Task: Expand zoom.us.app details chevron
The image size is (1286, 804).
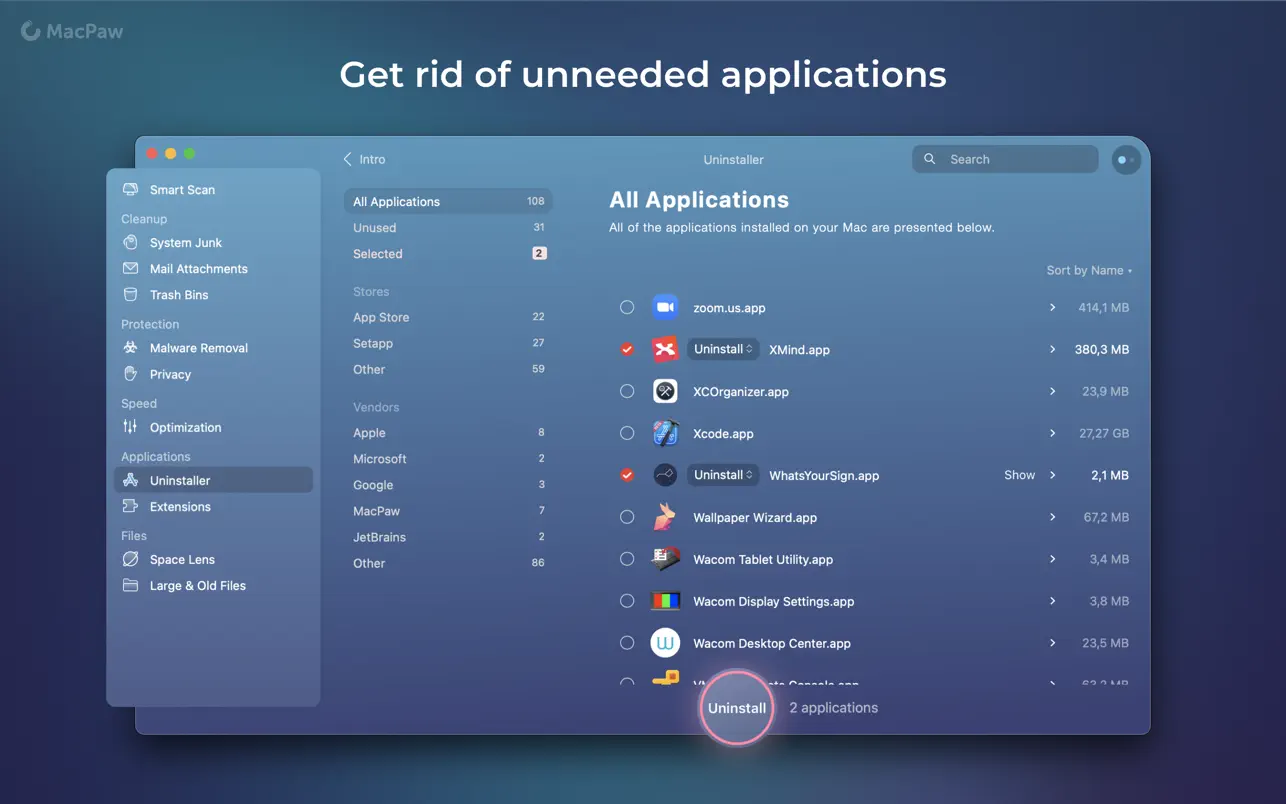Action: point(1052,307)
